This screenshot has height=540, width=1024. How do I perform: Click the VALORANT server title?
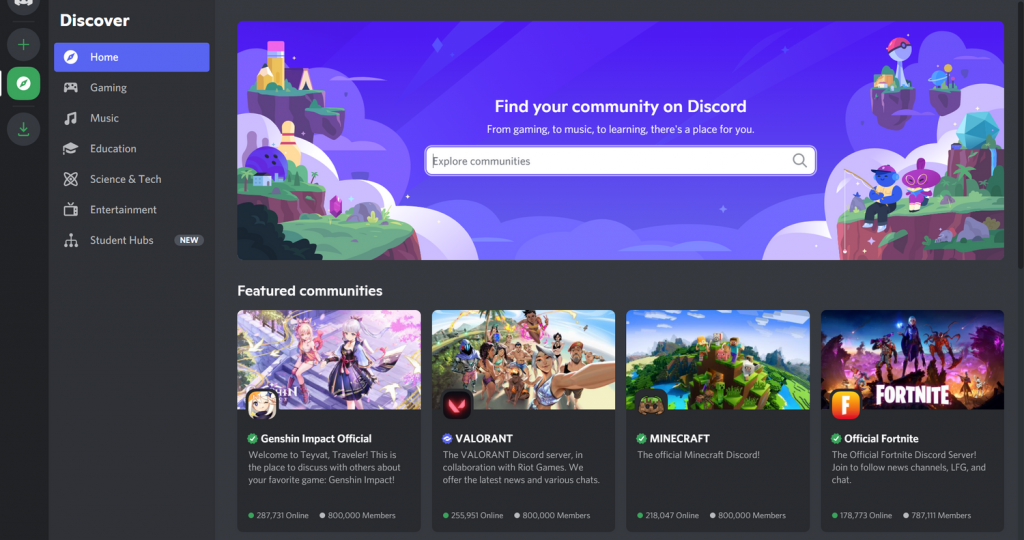[484, 439]
